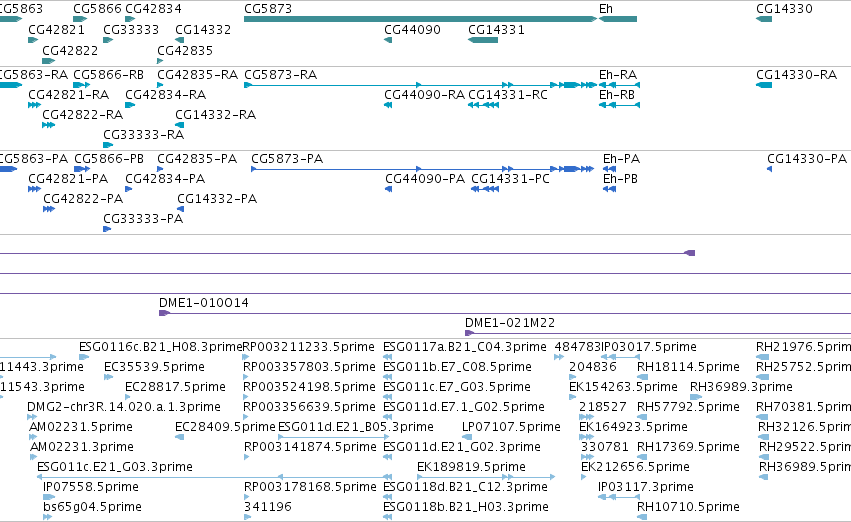Click the Eh-PA CDS label

pos(621,159)
